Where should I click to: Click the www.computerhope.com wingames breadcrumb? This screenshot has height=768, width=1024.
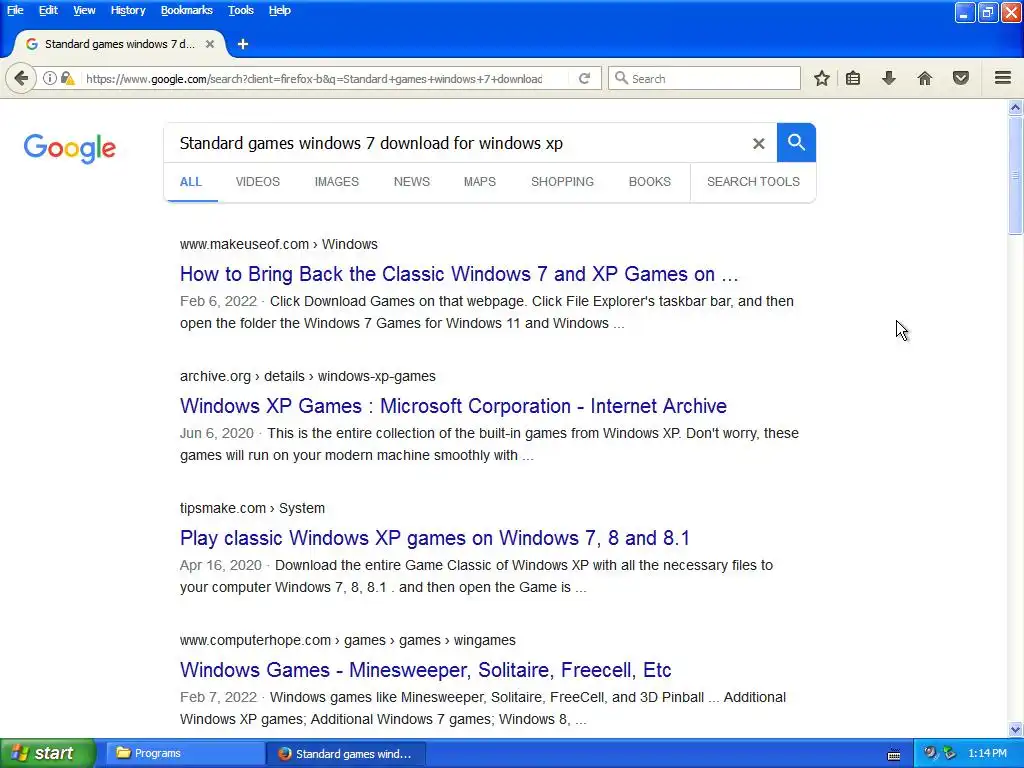tap(348, 640)
